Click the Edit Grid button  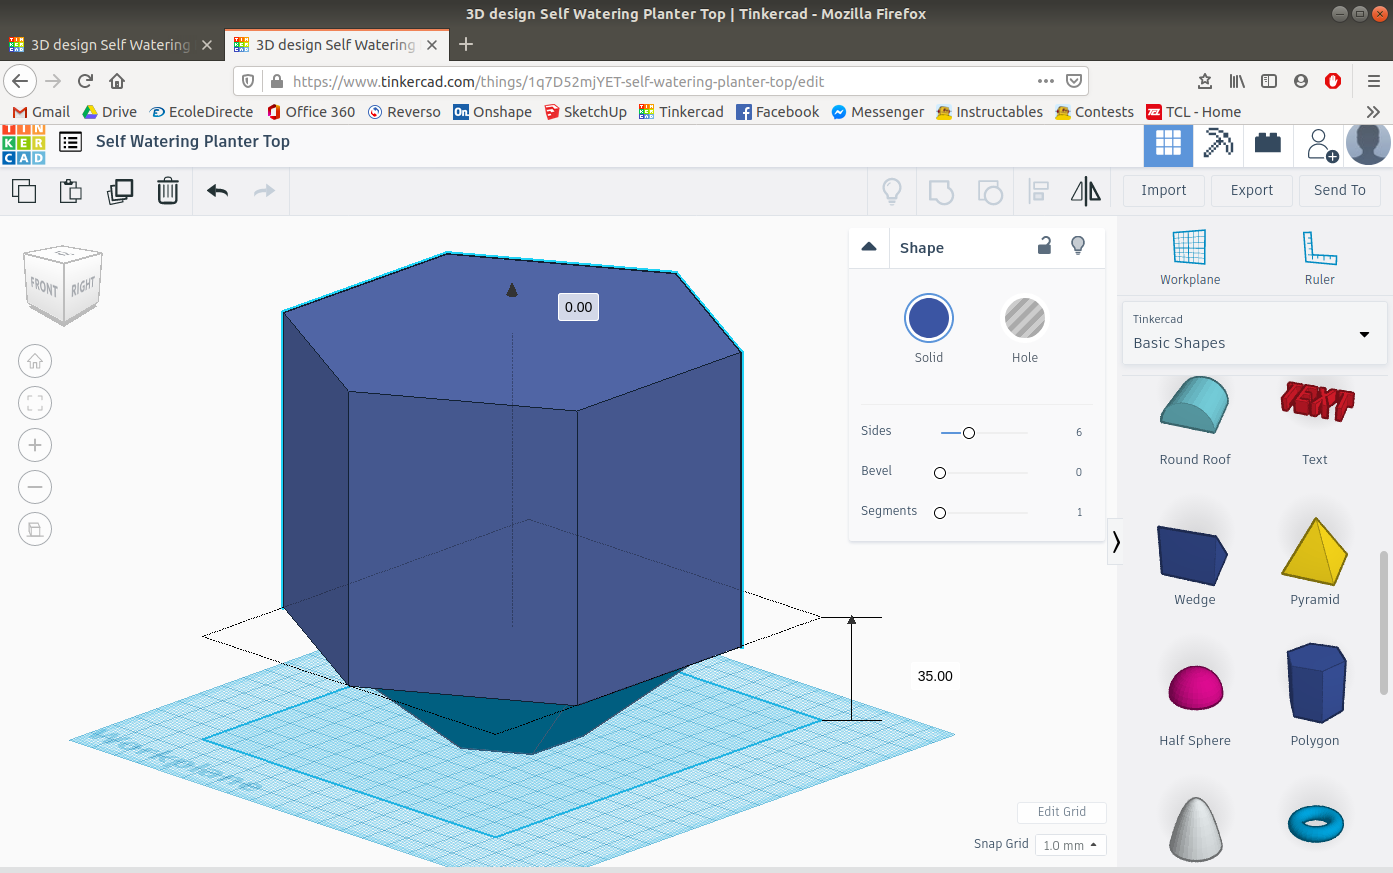[1062, 812]
